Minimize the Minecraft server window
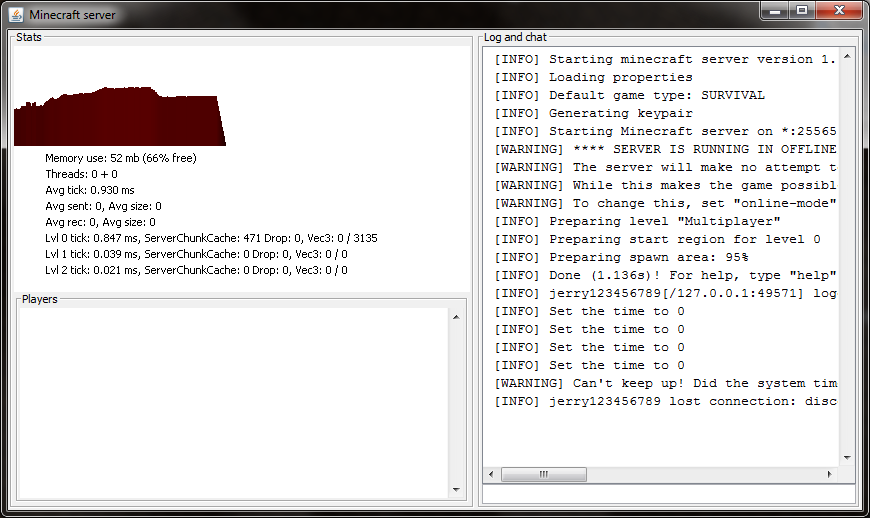Image resolution: width=870 pixels, height=518 pixels. click(x=775, y=11)
